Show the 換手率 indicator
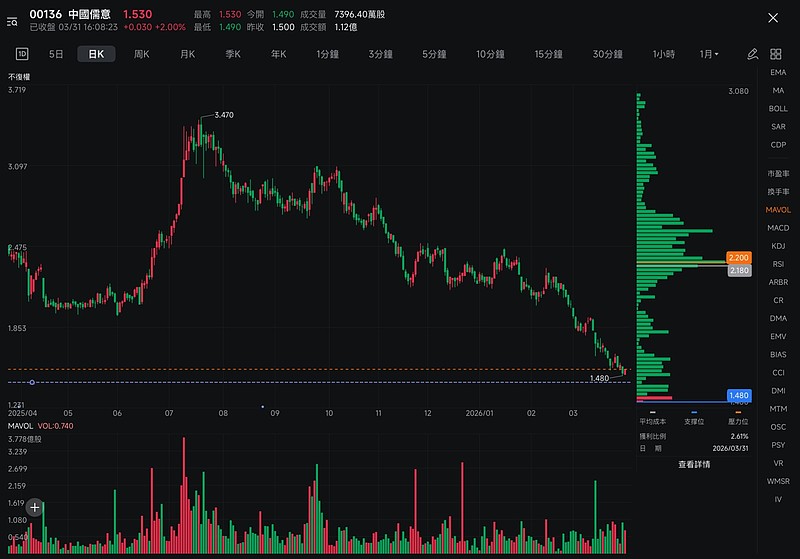The width and height of the screenshot is (800, 559). (778, 192)
